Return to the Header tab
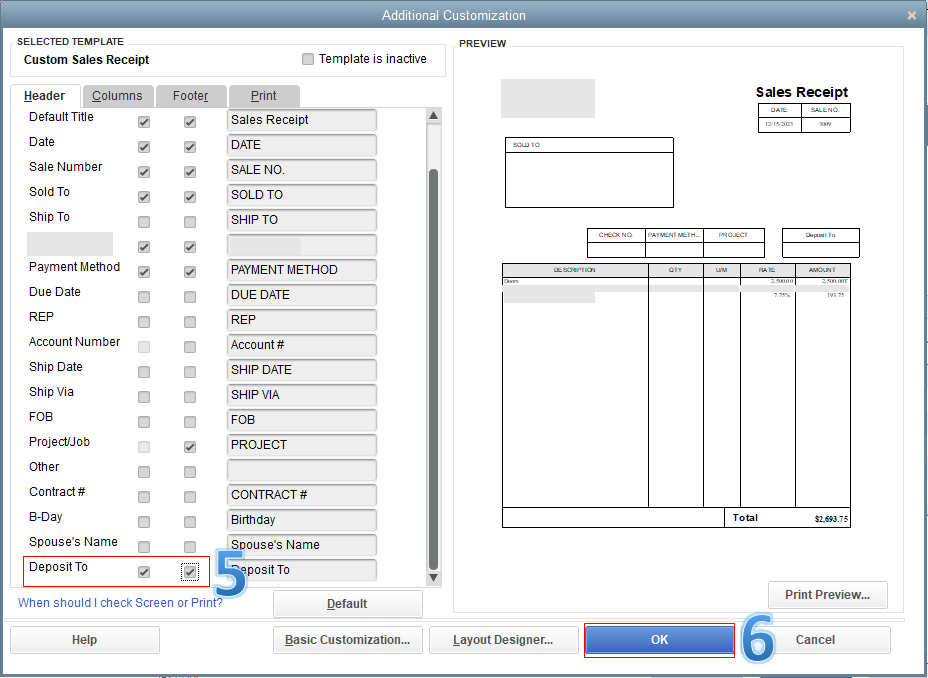The height and width of the screenshot is (678, 928). (45, 96)
